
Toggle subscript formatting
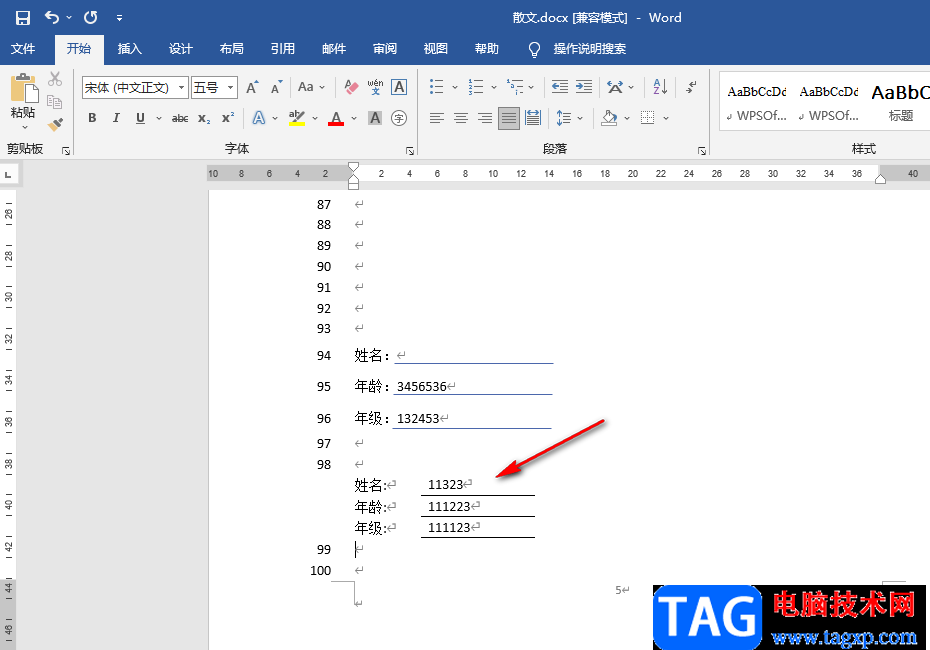[x=204, y=119]
